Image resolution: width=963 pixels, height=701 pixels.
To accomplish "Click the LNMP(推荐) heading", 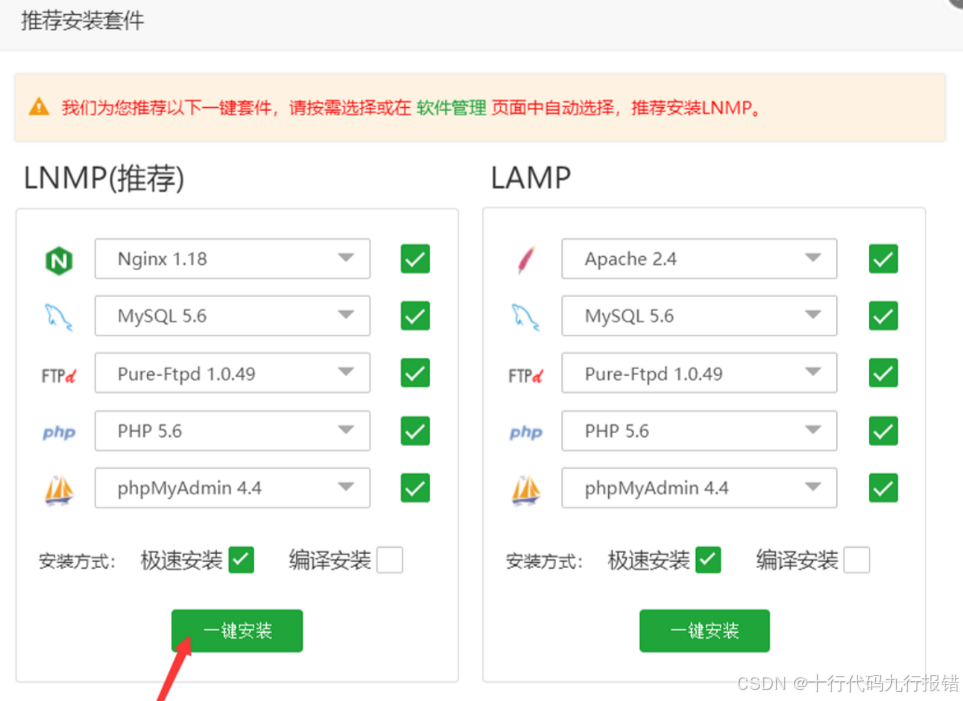I will [104, 178].
